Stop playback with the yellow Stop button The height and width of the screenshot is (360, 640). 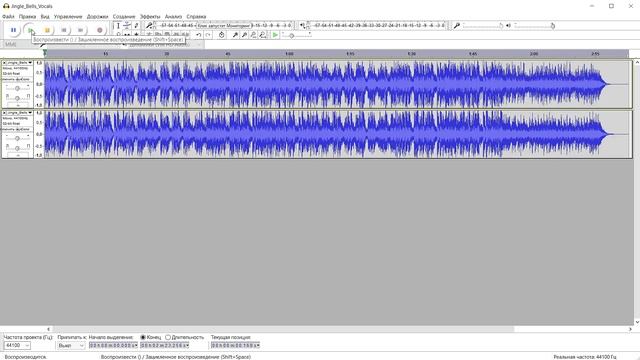[47, 30]
